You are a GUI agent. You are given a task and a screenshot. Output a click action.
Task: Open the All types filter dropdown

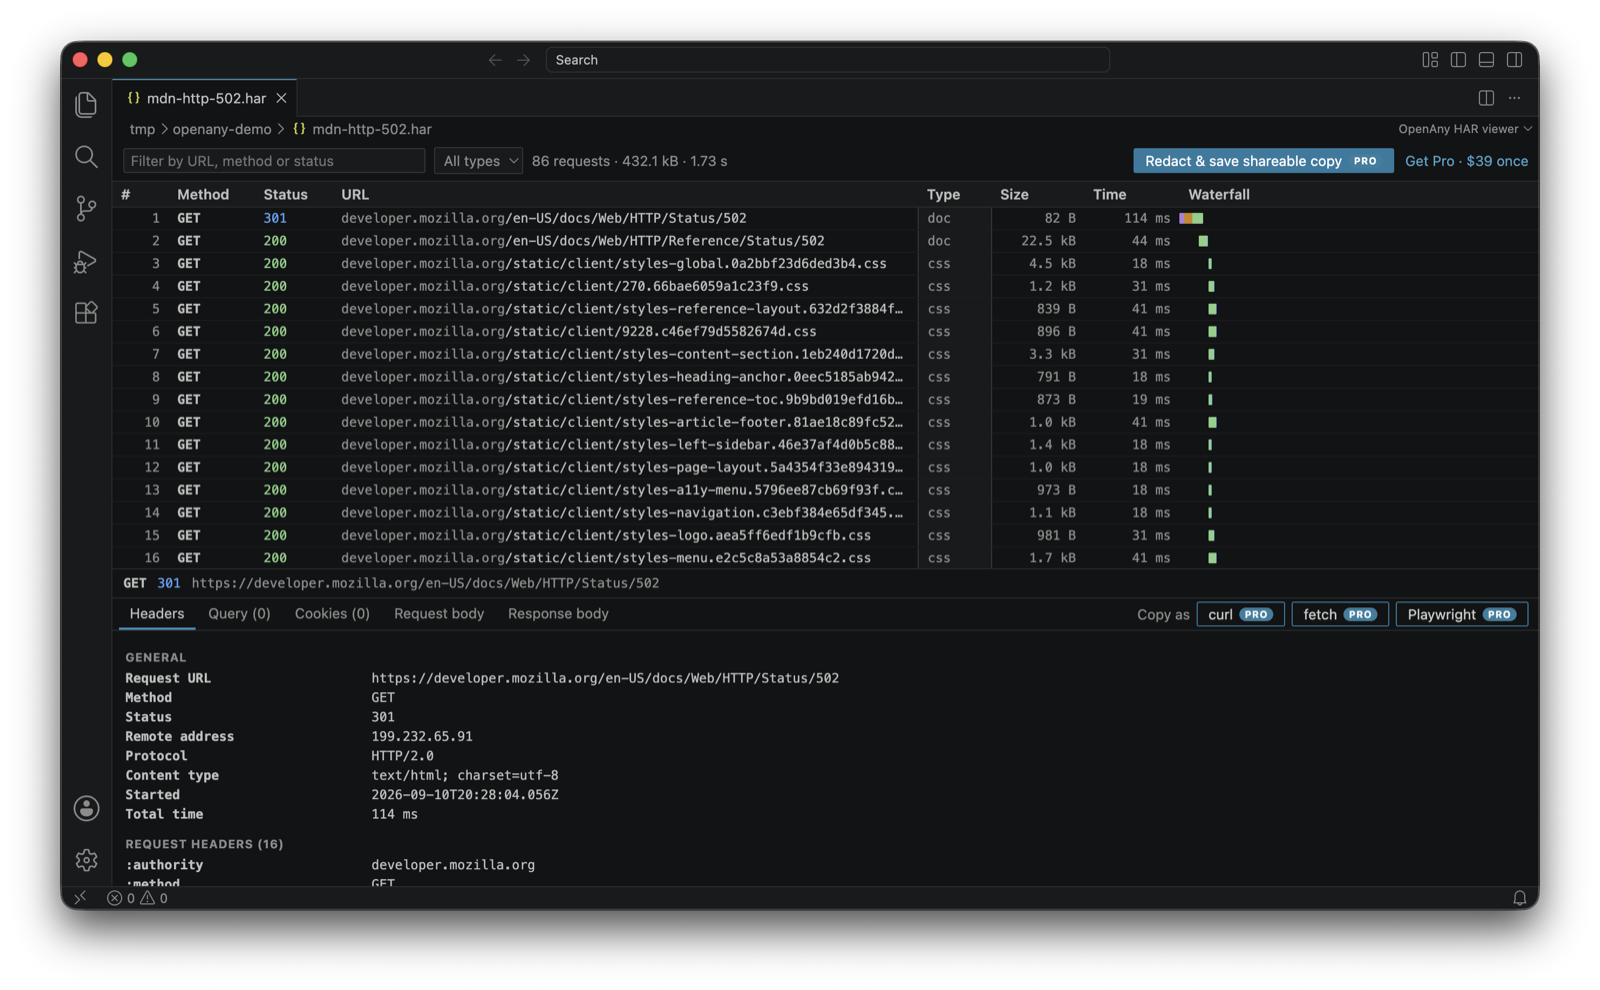pyautogui.click(x=478, y=161)
